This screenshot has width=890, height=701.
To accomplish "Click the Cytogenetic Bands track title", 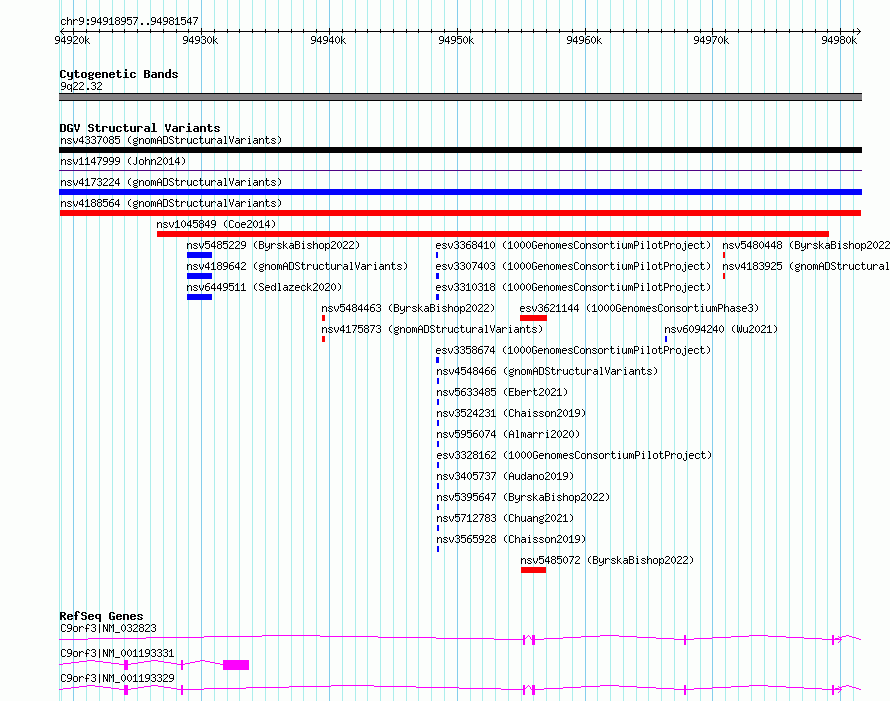I will coord(119,74).
